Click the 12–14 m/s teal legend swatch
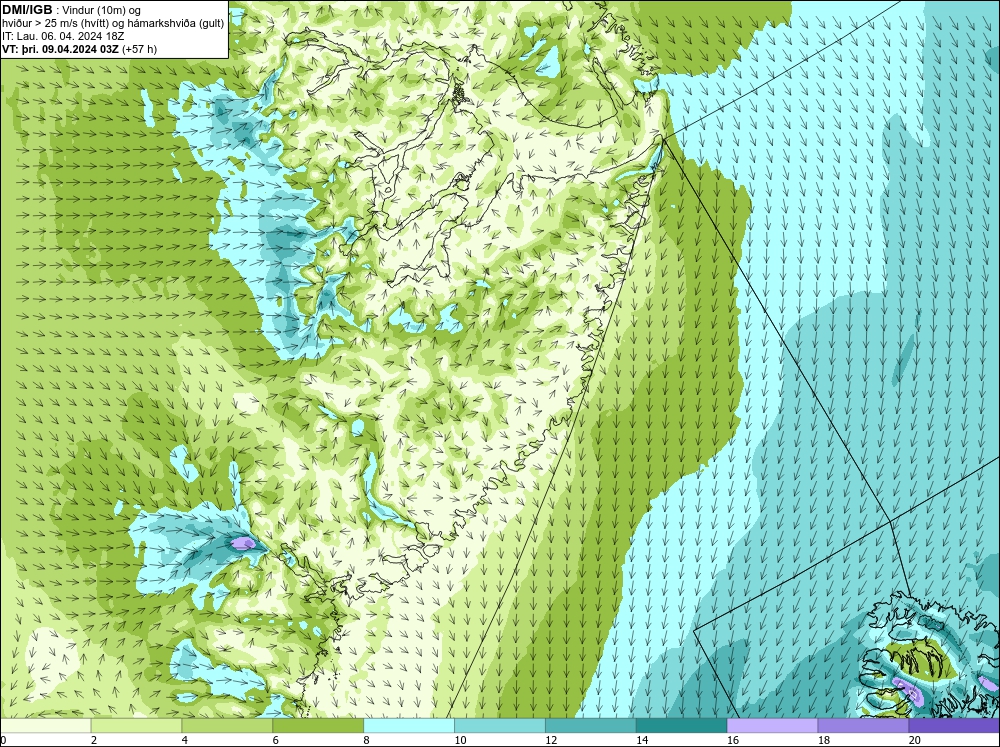 tap(591, 726)
